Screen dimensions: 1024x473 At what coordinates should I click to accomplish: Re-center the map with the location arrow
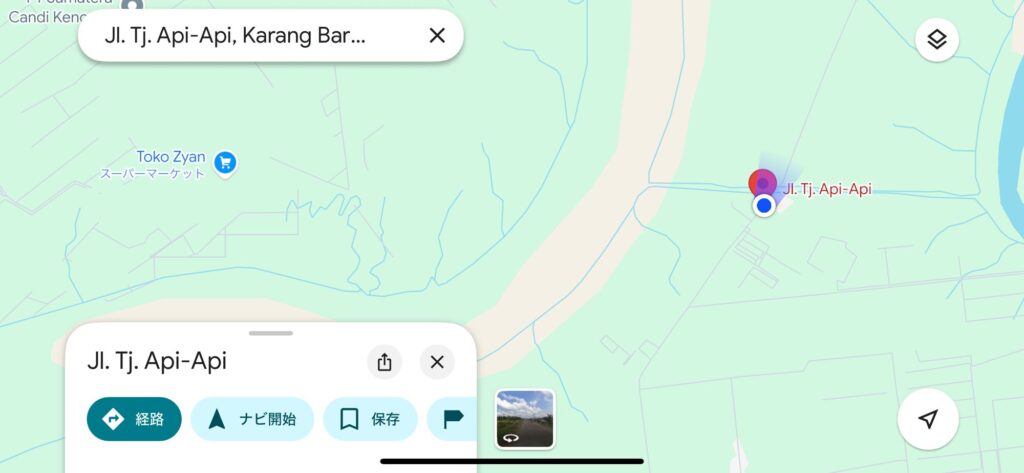pos(928,419)
